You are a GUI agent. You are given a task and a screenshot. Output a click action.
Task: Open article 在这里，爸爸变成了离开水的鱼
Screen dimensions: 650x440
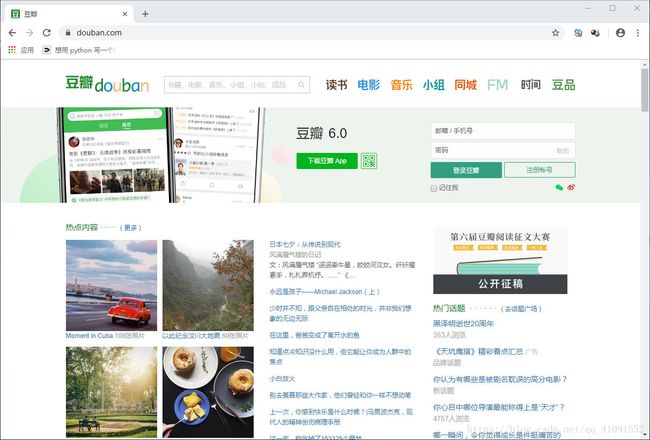click(314, 335)
